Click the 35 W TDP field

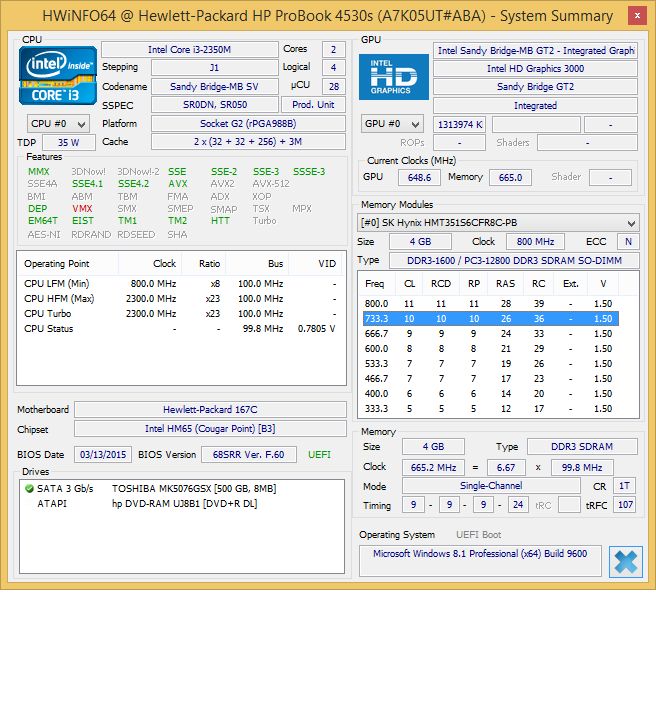click(69, 142)
